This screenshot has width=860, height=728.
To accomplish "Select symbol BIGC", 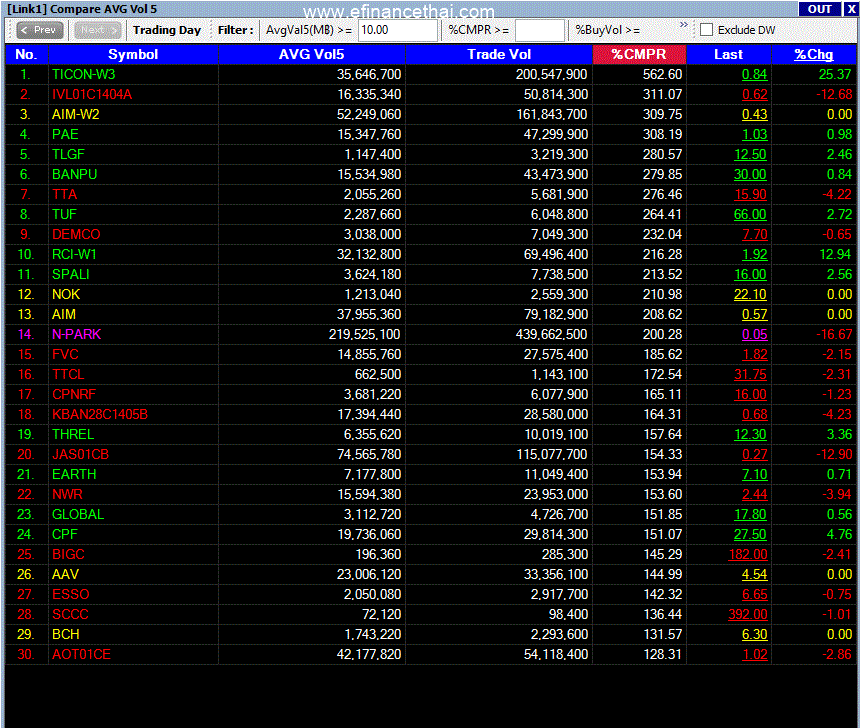I will (69, 555).
